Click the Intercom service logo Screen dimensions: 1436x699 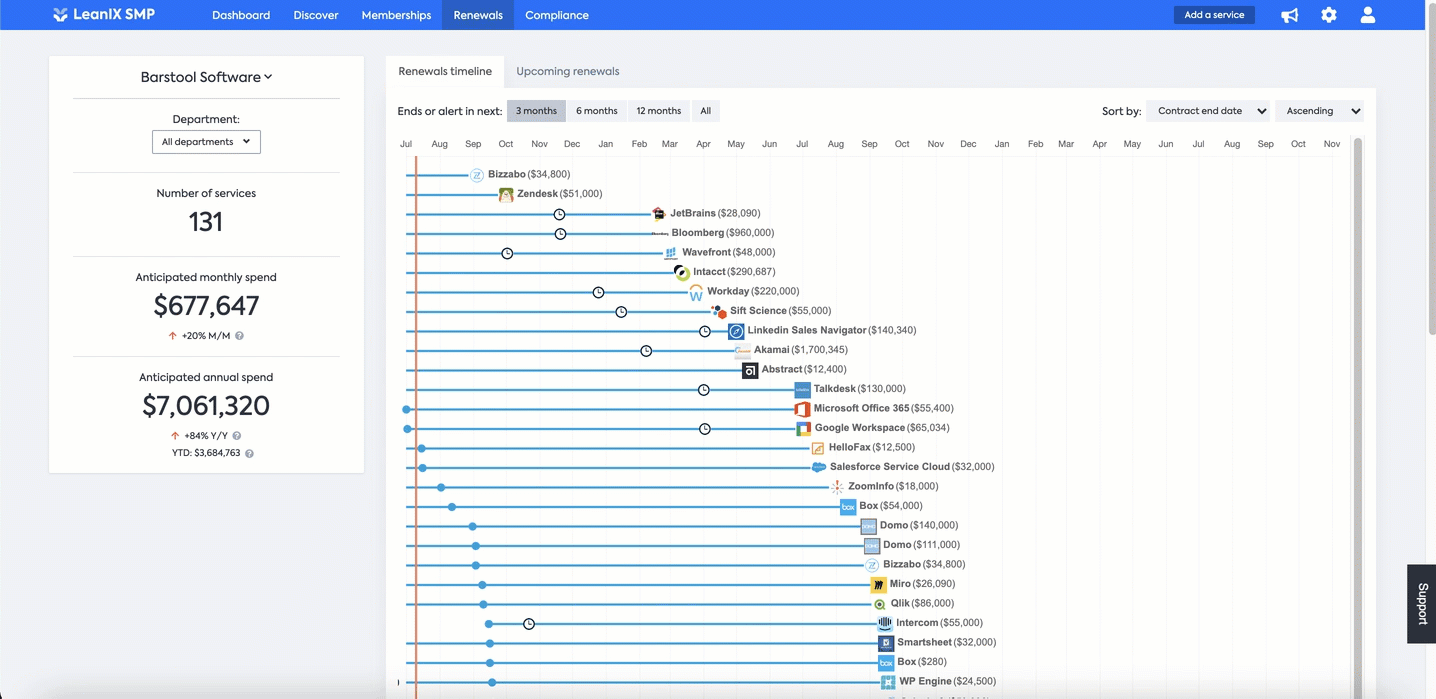[x=885, y=623]
